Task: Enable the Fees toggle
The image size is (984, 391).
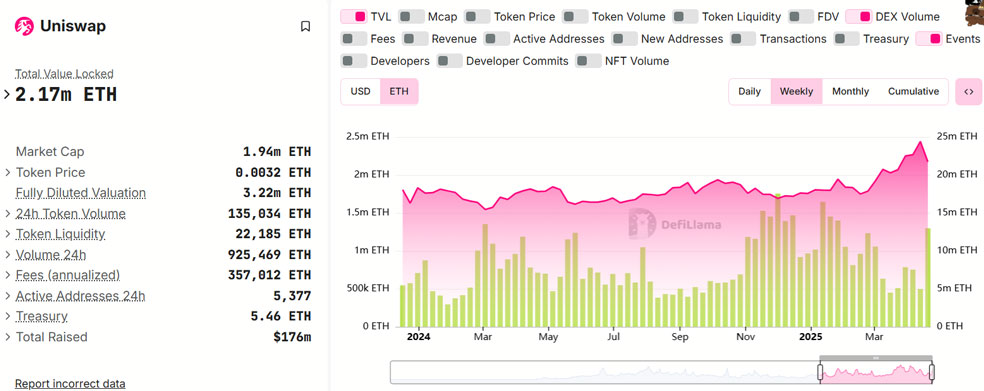Action: (x=353, y=39)
